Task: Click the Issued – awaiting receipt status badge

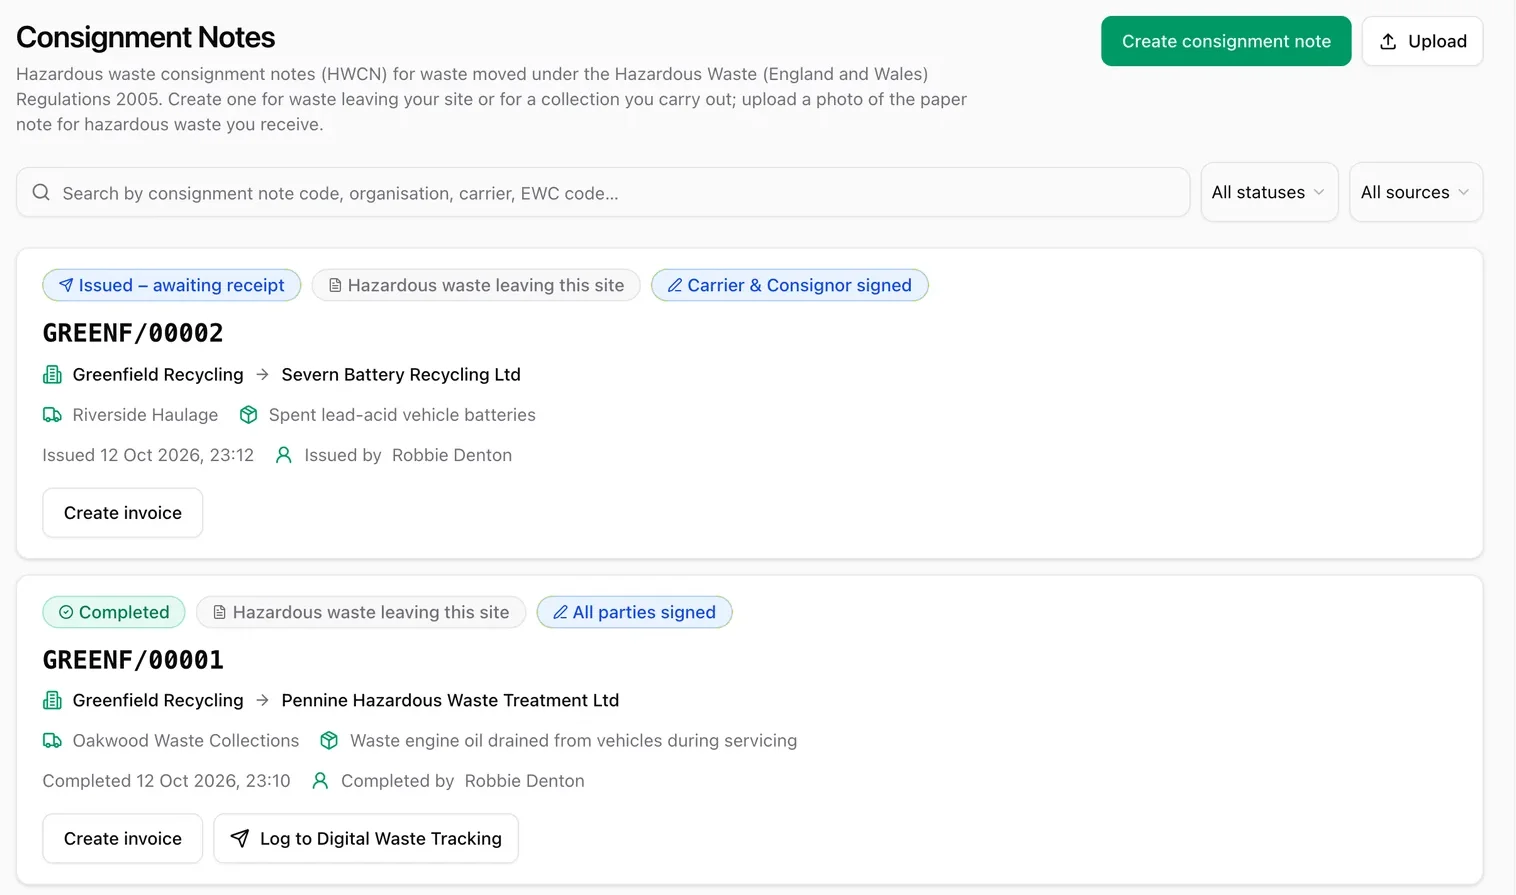Action: (172, 285)
